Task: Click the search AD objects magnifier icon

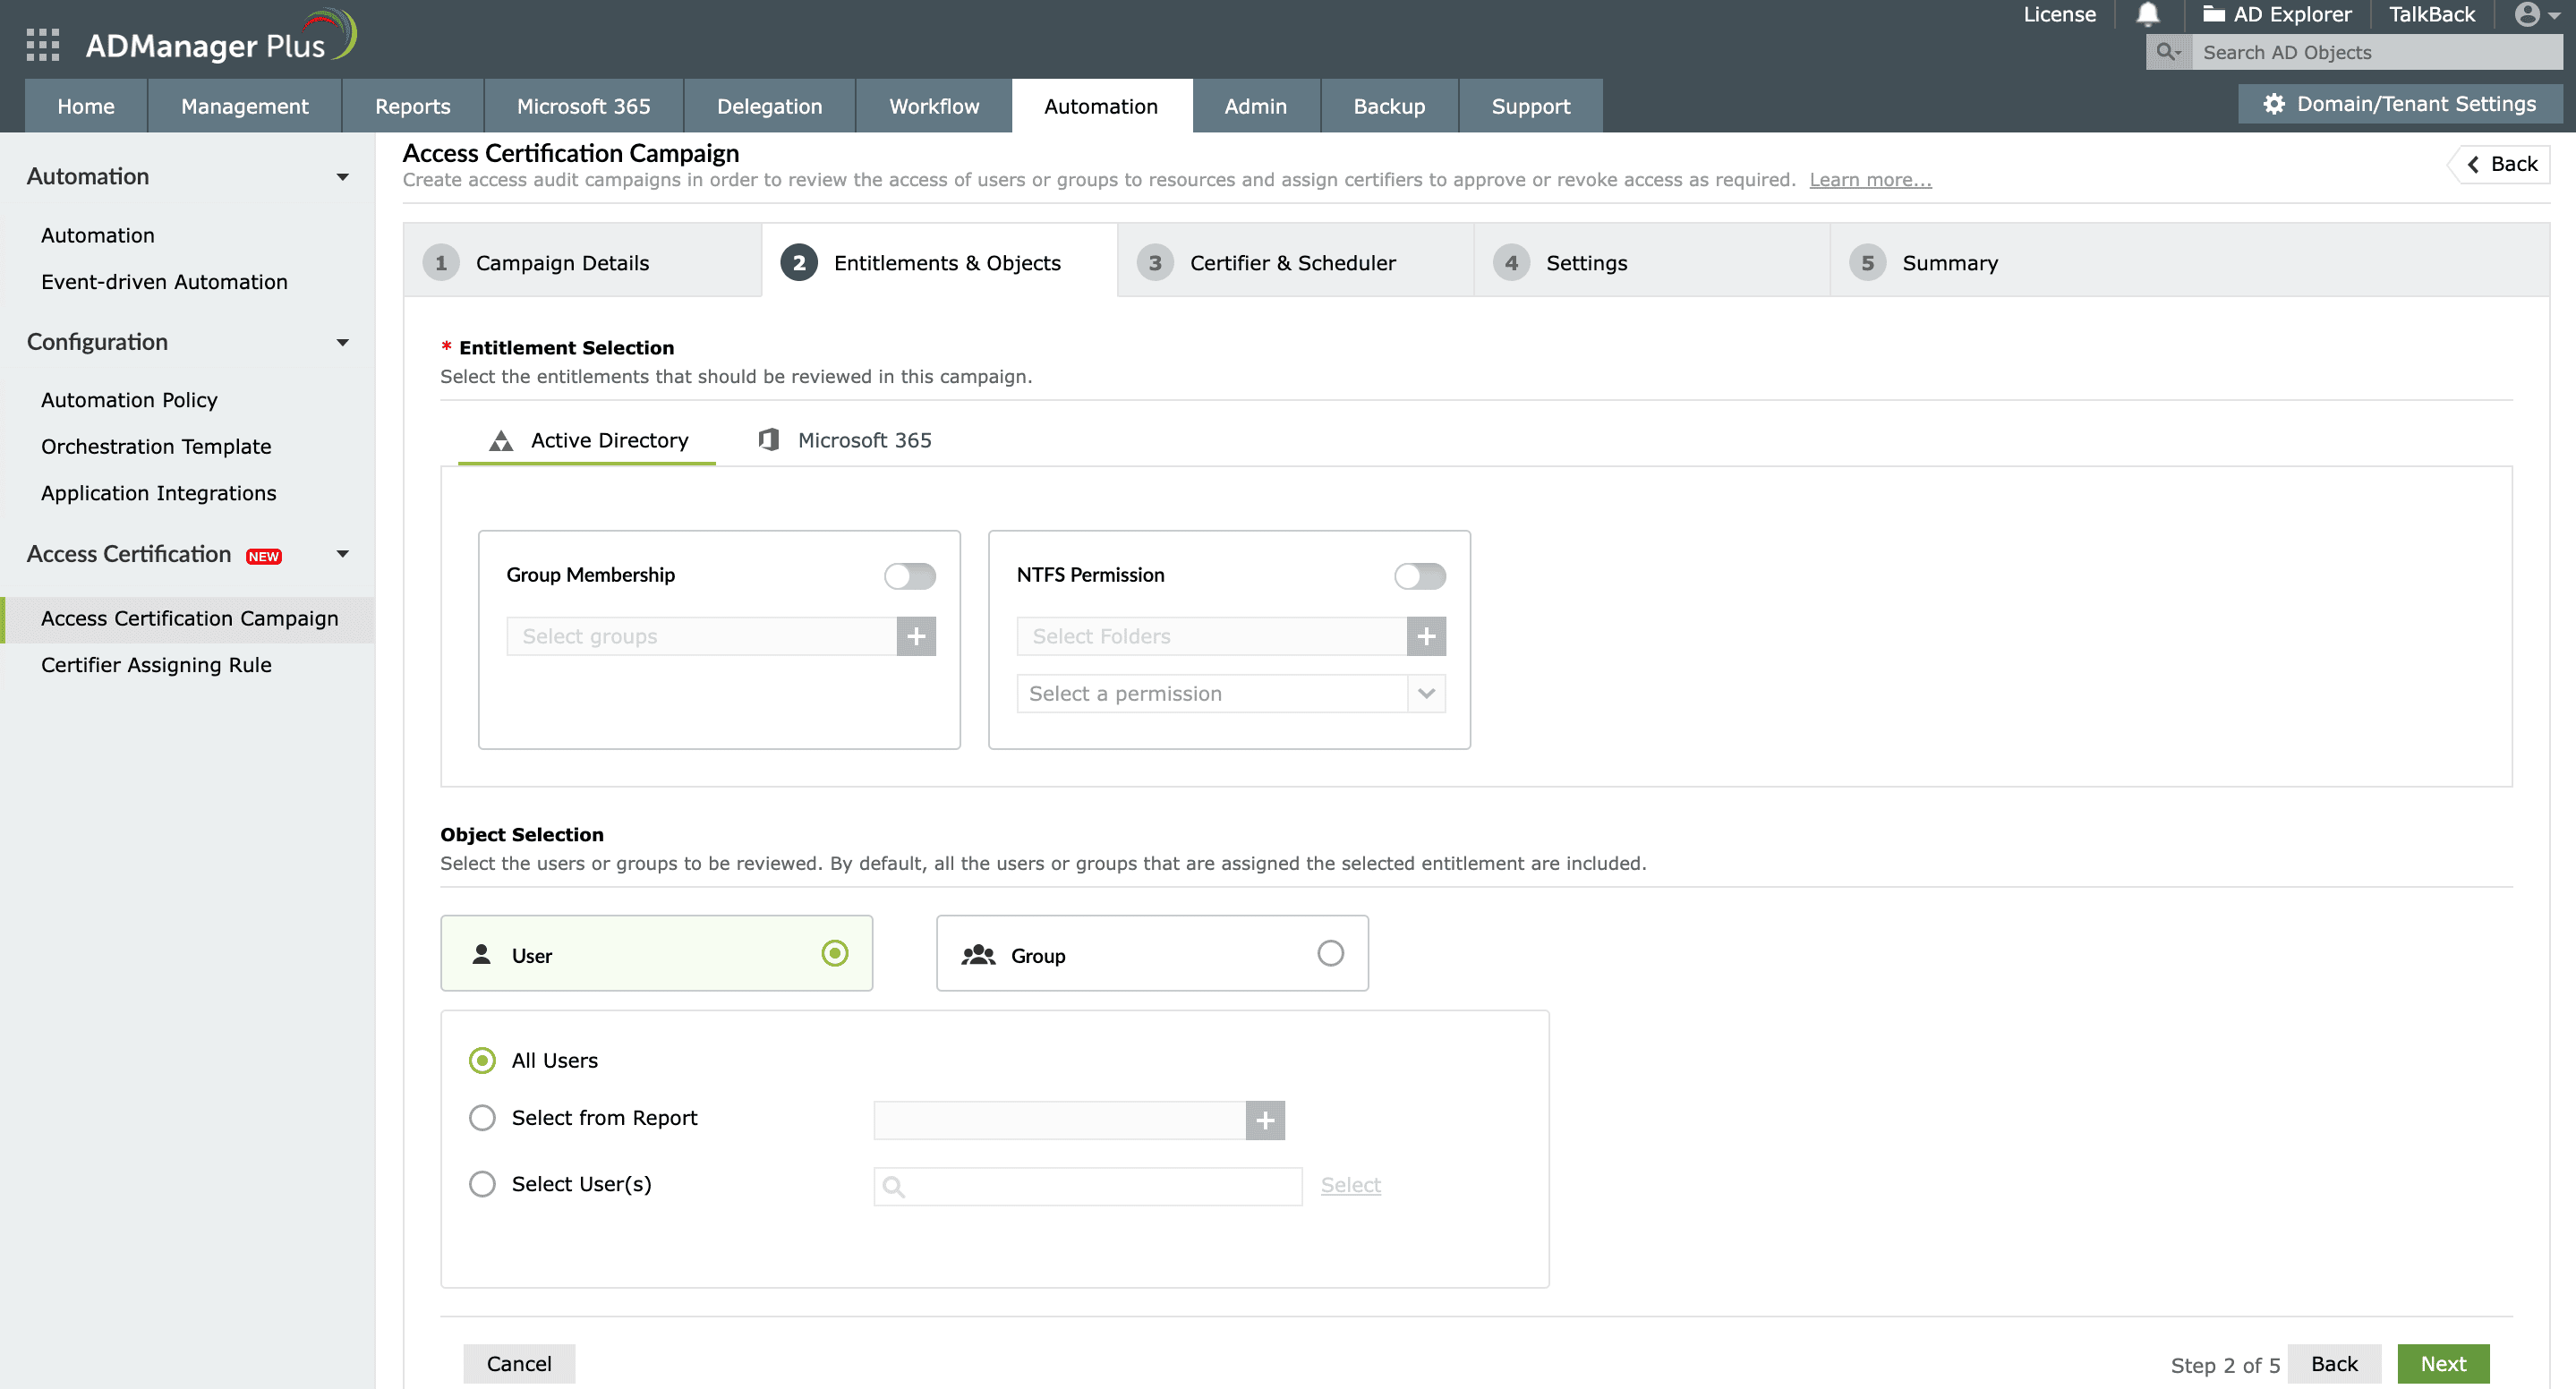Action: 2167,52
